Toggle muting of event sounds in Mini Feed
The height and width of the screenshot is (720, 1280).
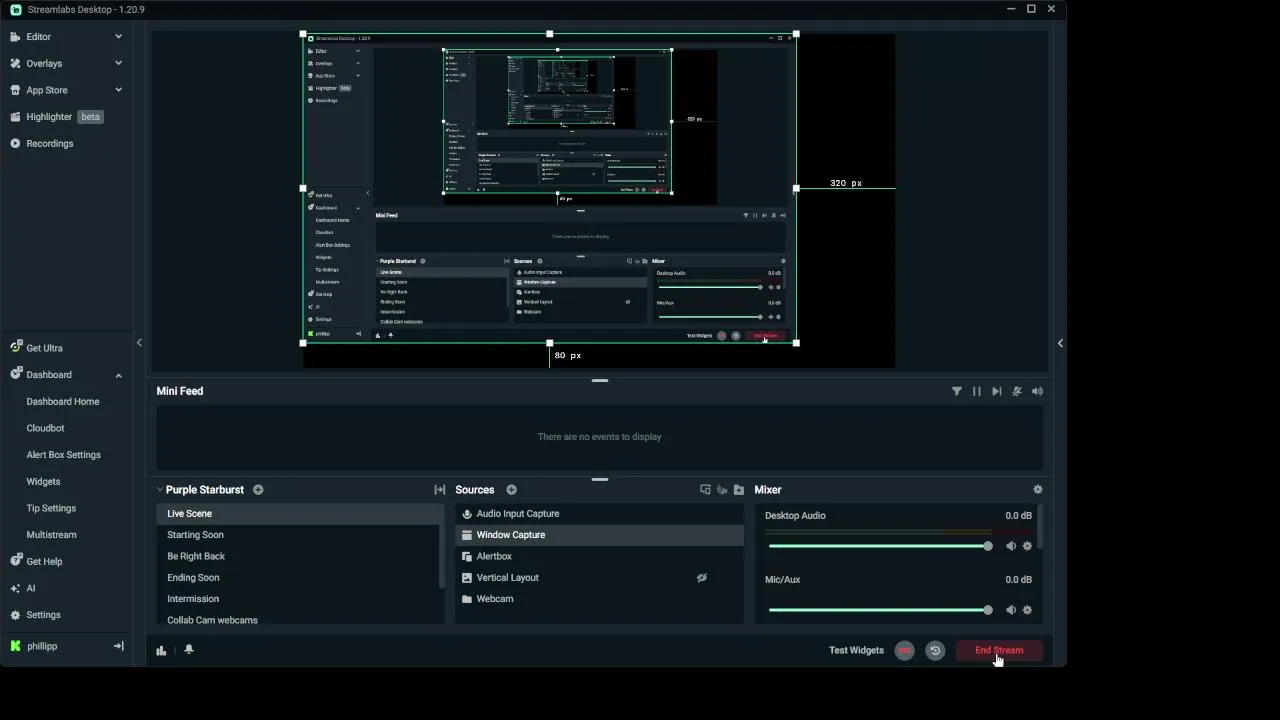[x=1017, y=391]
